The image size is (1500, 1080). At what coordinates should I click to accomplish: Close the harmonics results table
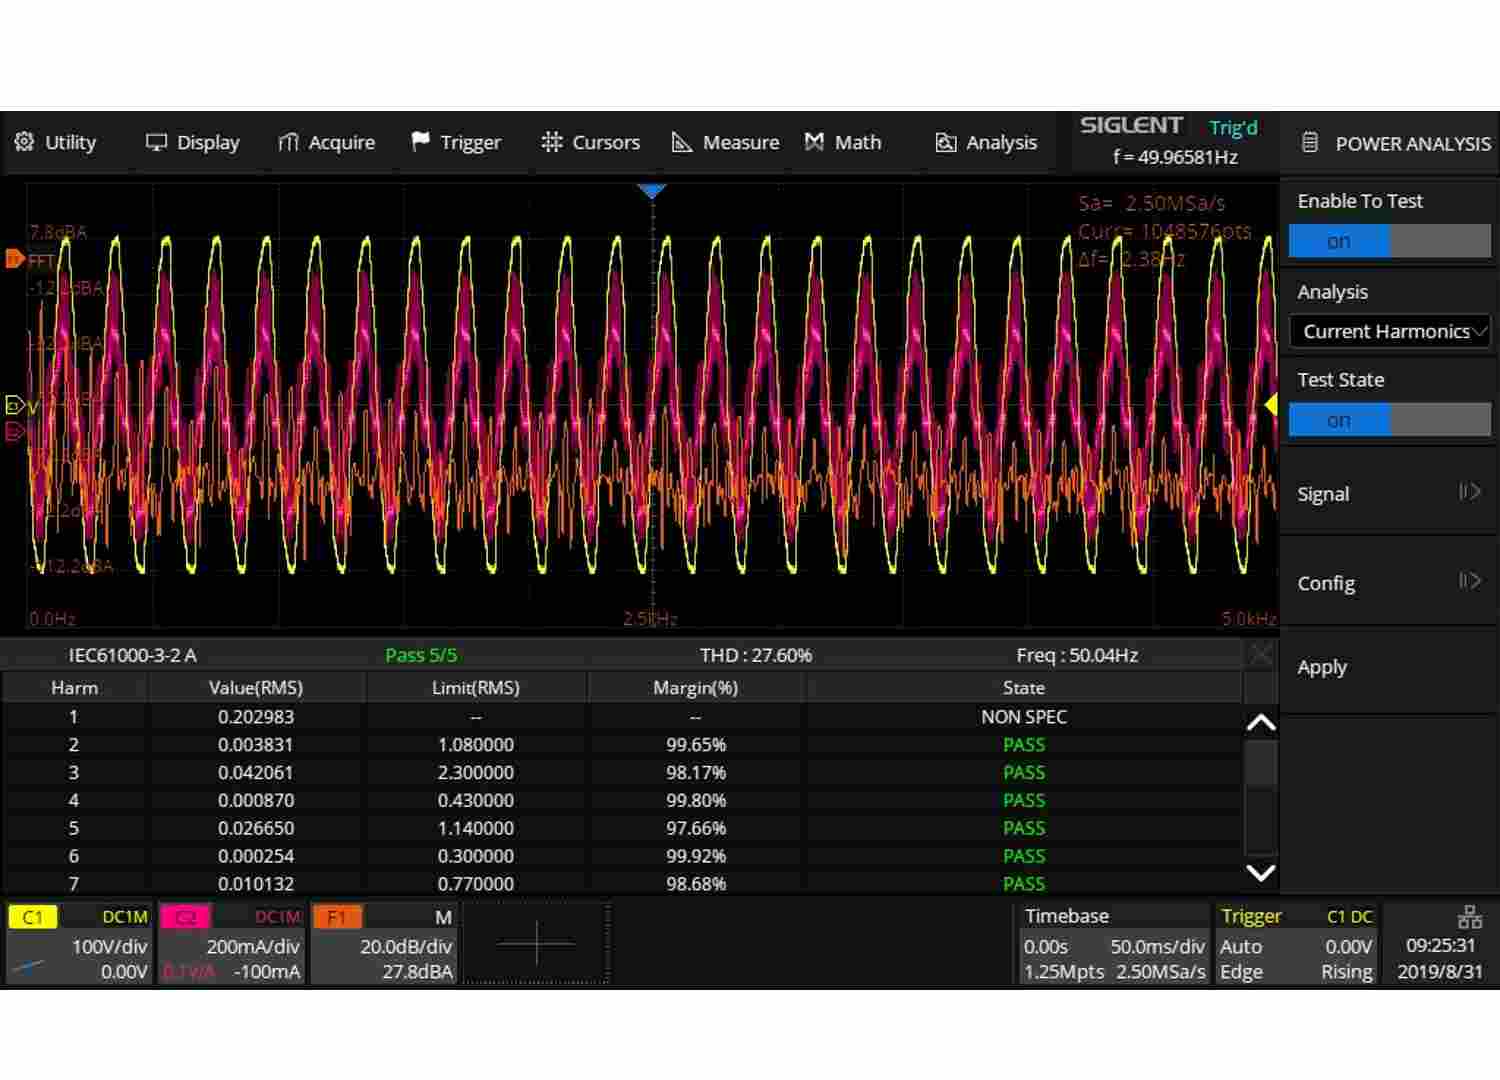click(x=1261, y=655)
